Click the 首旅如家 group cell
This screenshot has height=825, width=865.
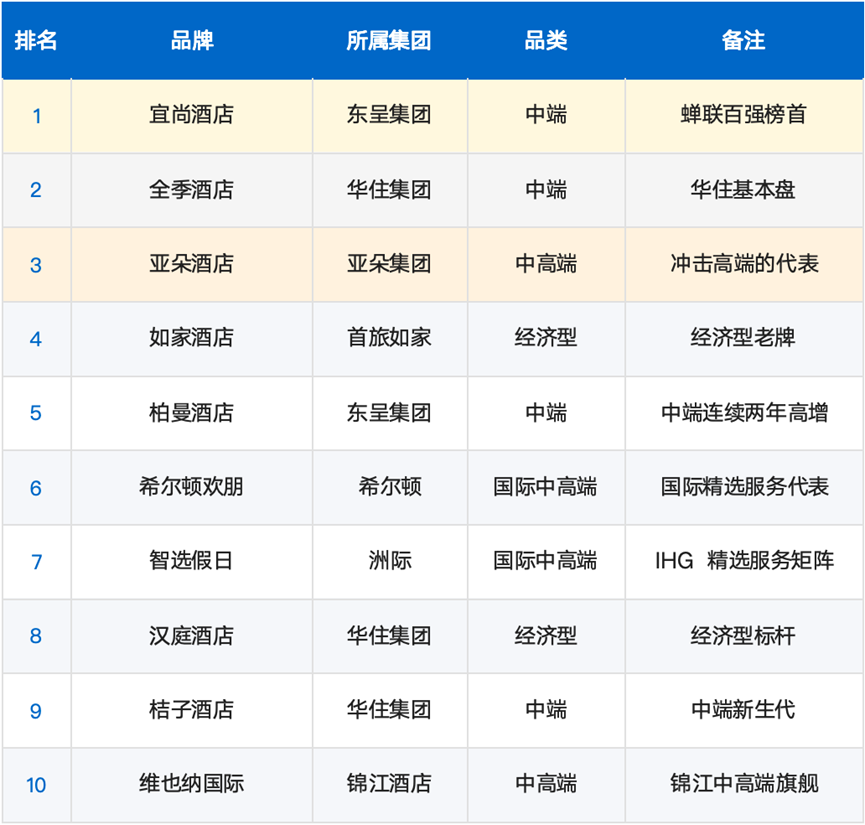tap(389, 338)
